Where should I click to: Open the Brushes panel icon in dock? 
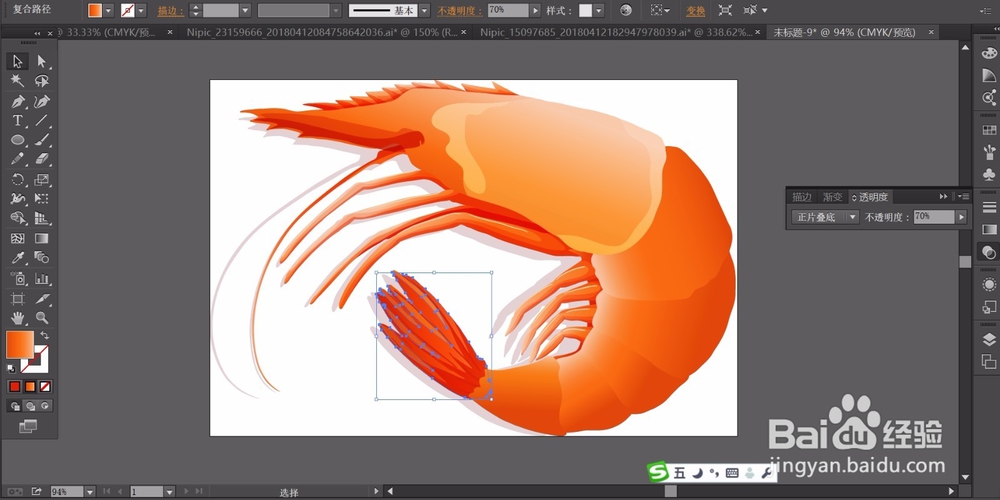[989, 152]
